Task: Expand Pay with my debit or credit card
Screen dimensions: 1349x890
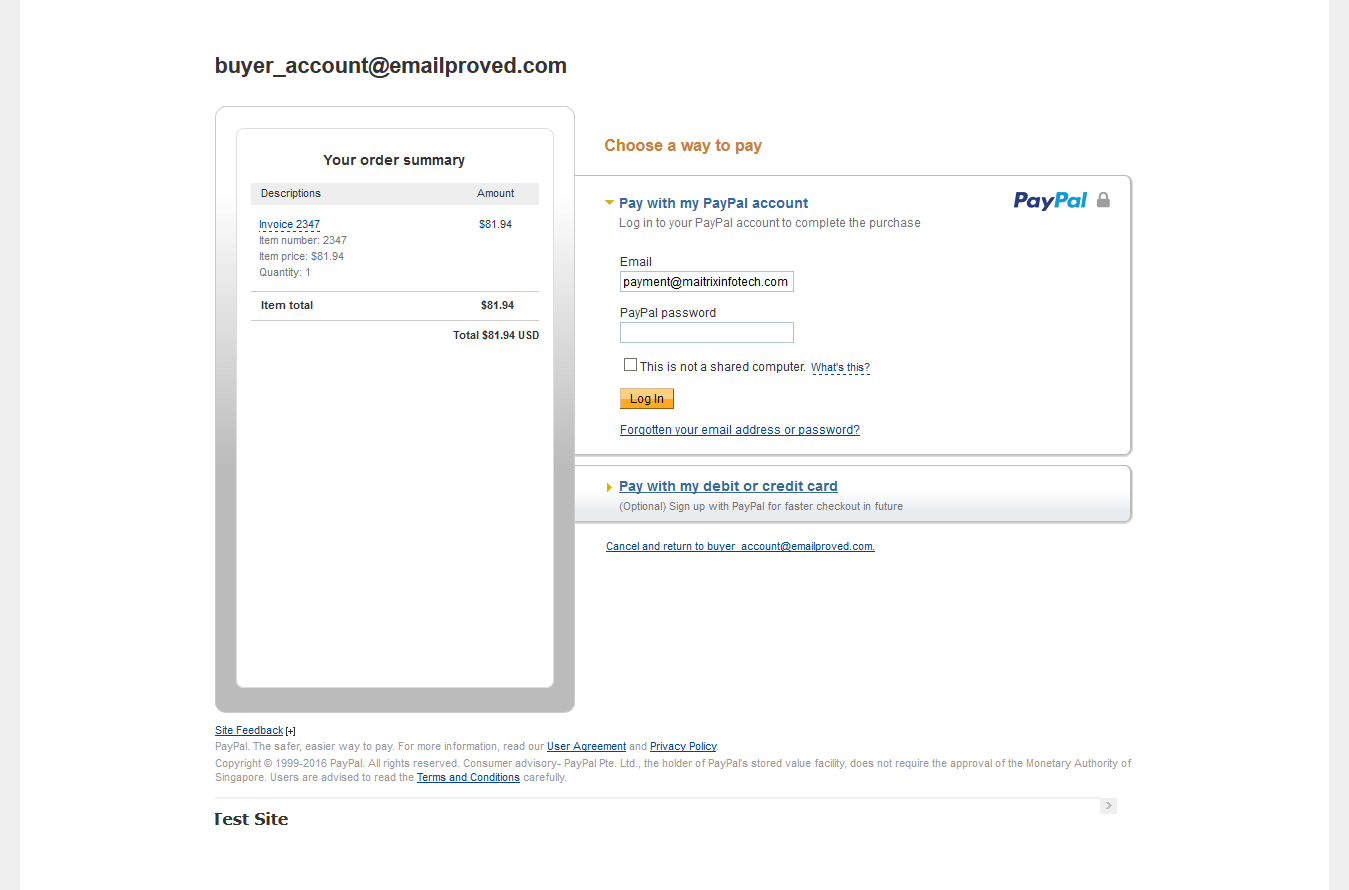Action: (x=728, y=486)
